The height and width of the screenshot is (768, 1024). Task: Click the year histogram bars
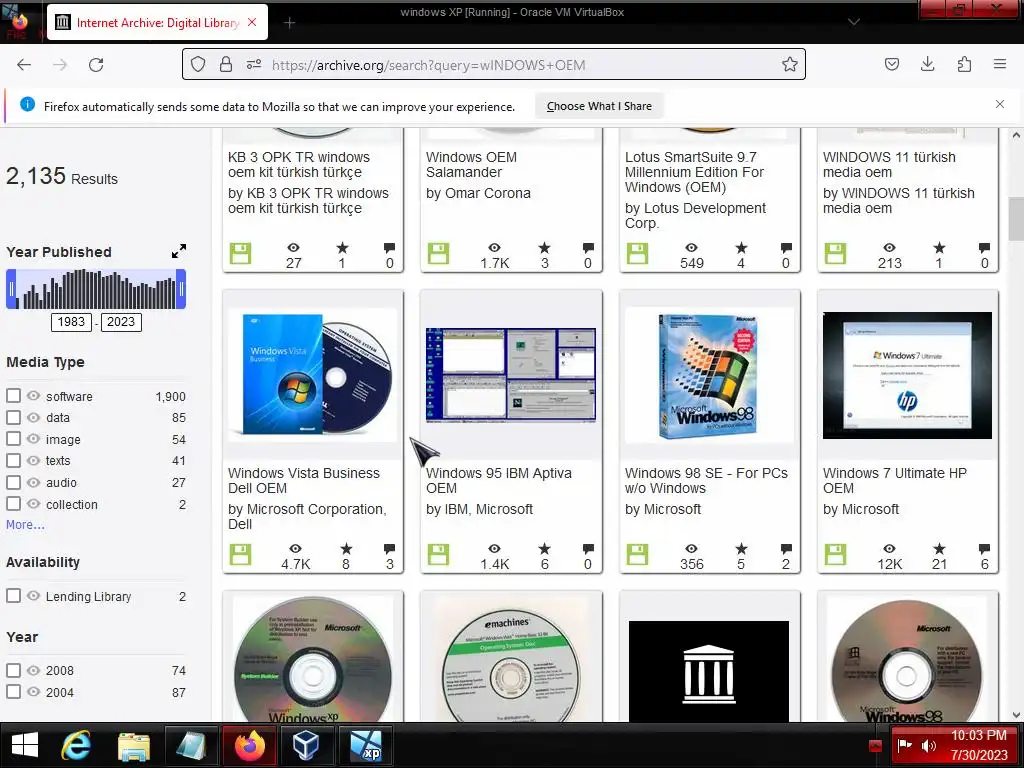(x=96, y=289)
